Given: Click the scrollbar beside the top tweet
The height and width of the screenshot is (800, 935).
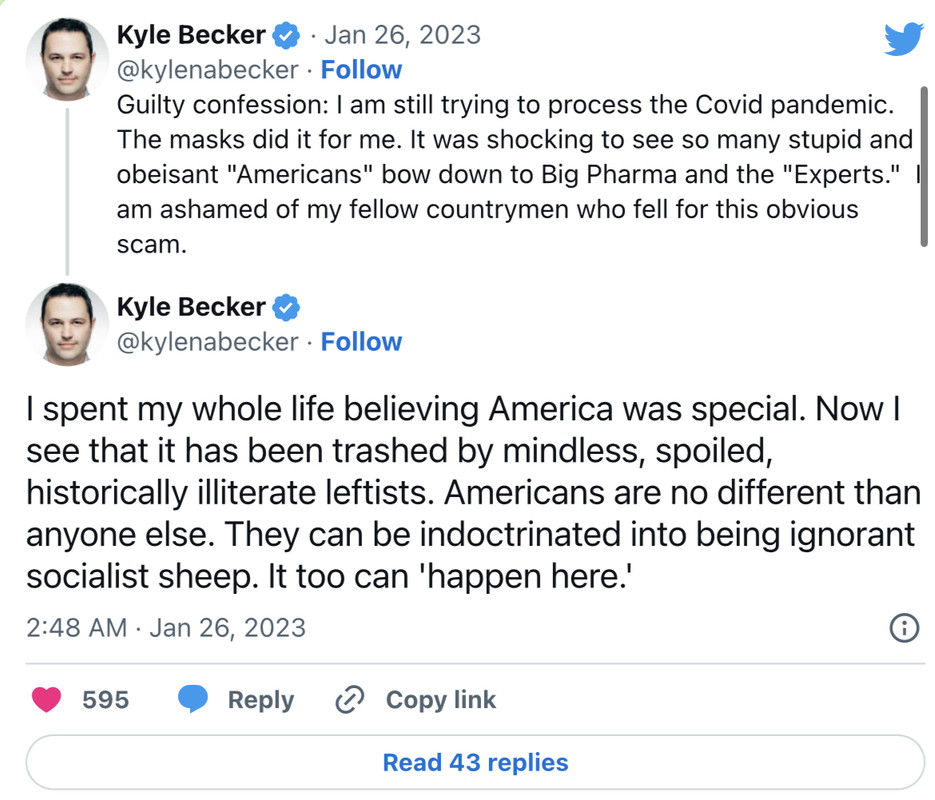Looking at the screenshot, I should tap(924, 165).
